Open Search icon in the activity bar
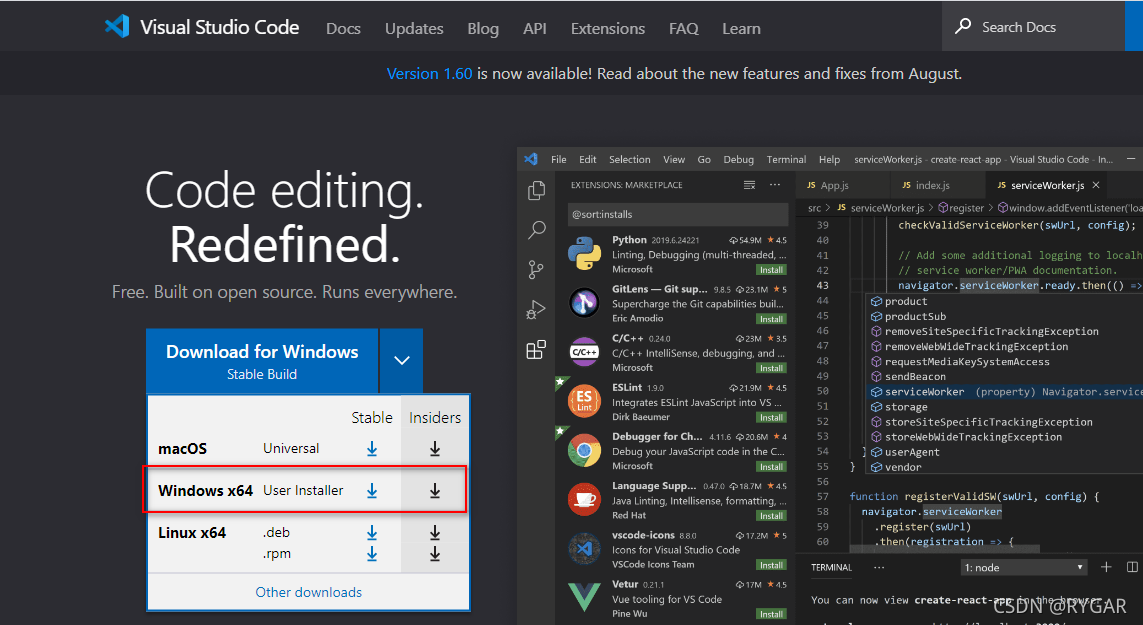This screenshot has width=1143, height=625. pos(537,230)
